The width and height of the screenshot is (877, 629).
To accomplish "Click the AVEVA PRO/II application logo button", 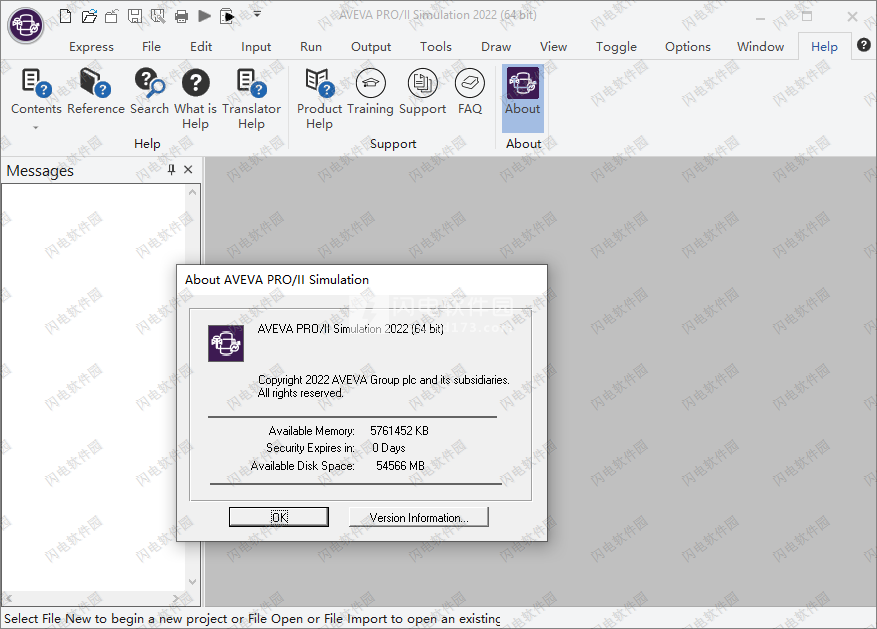I will tap(25, 25).
